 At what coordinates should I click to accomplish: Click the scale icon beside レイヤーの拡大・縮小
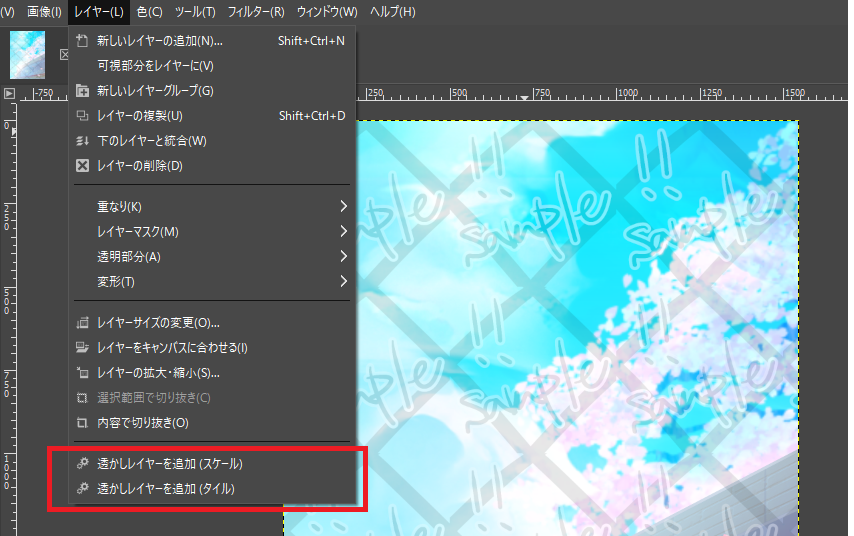pos(82,373)
